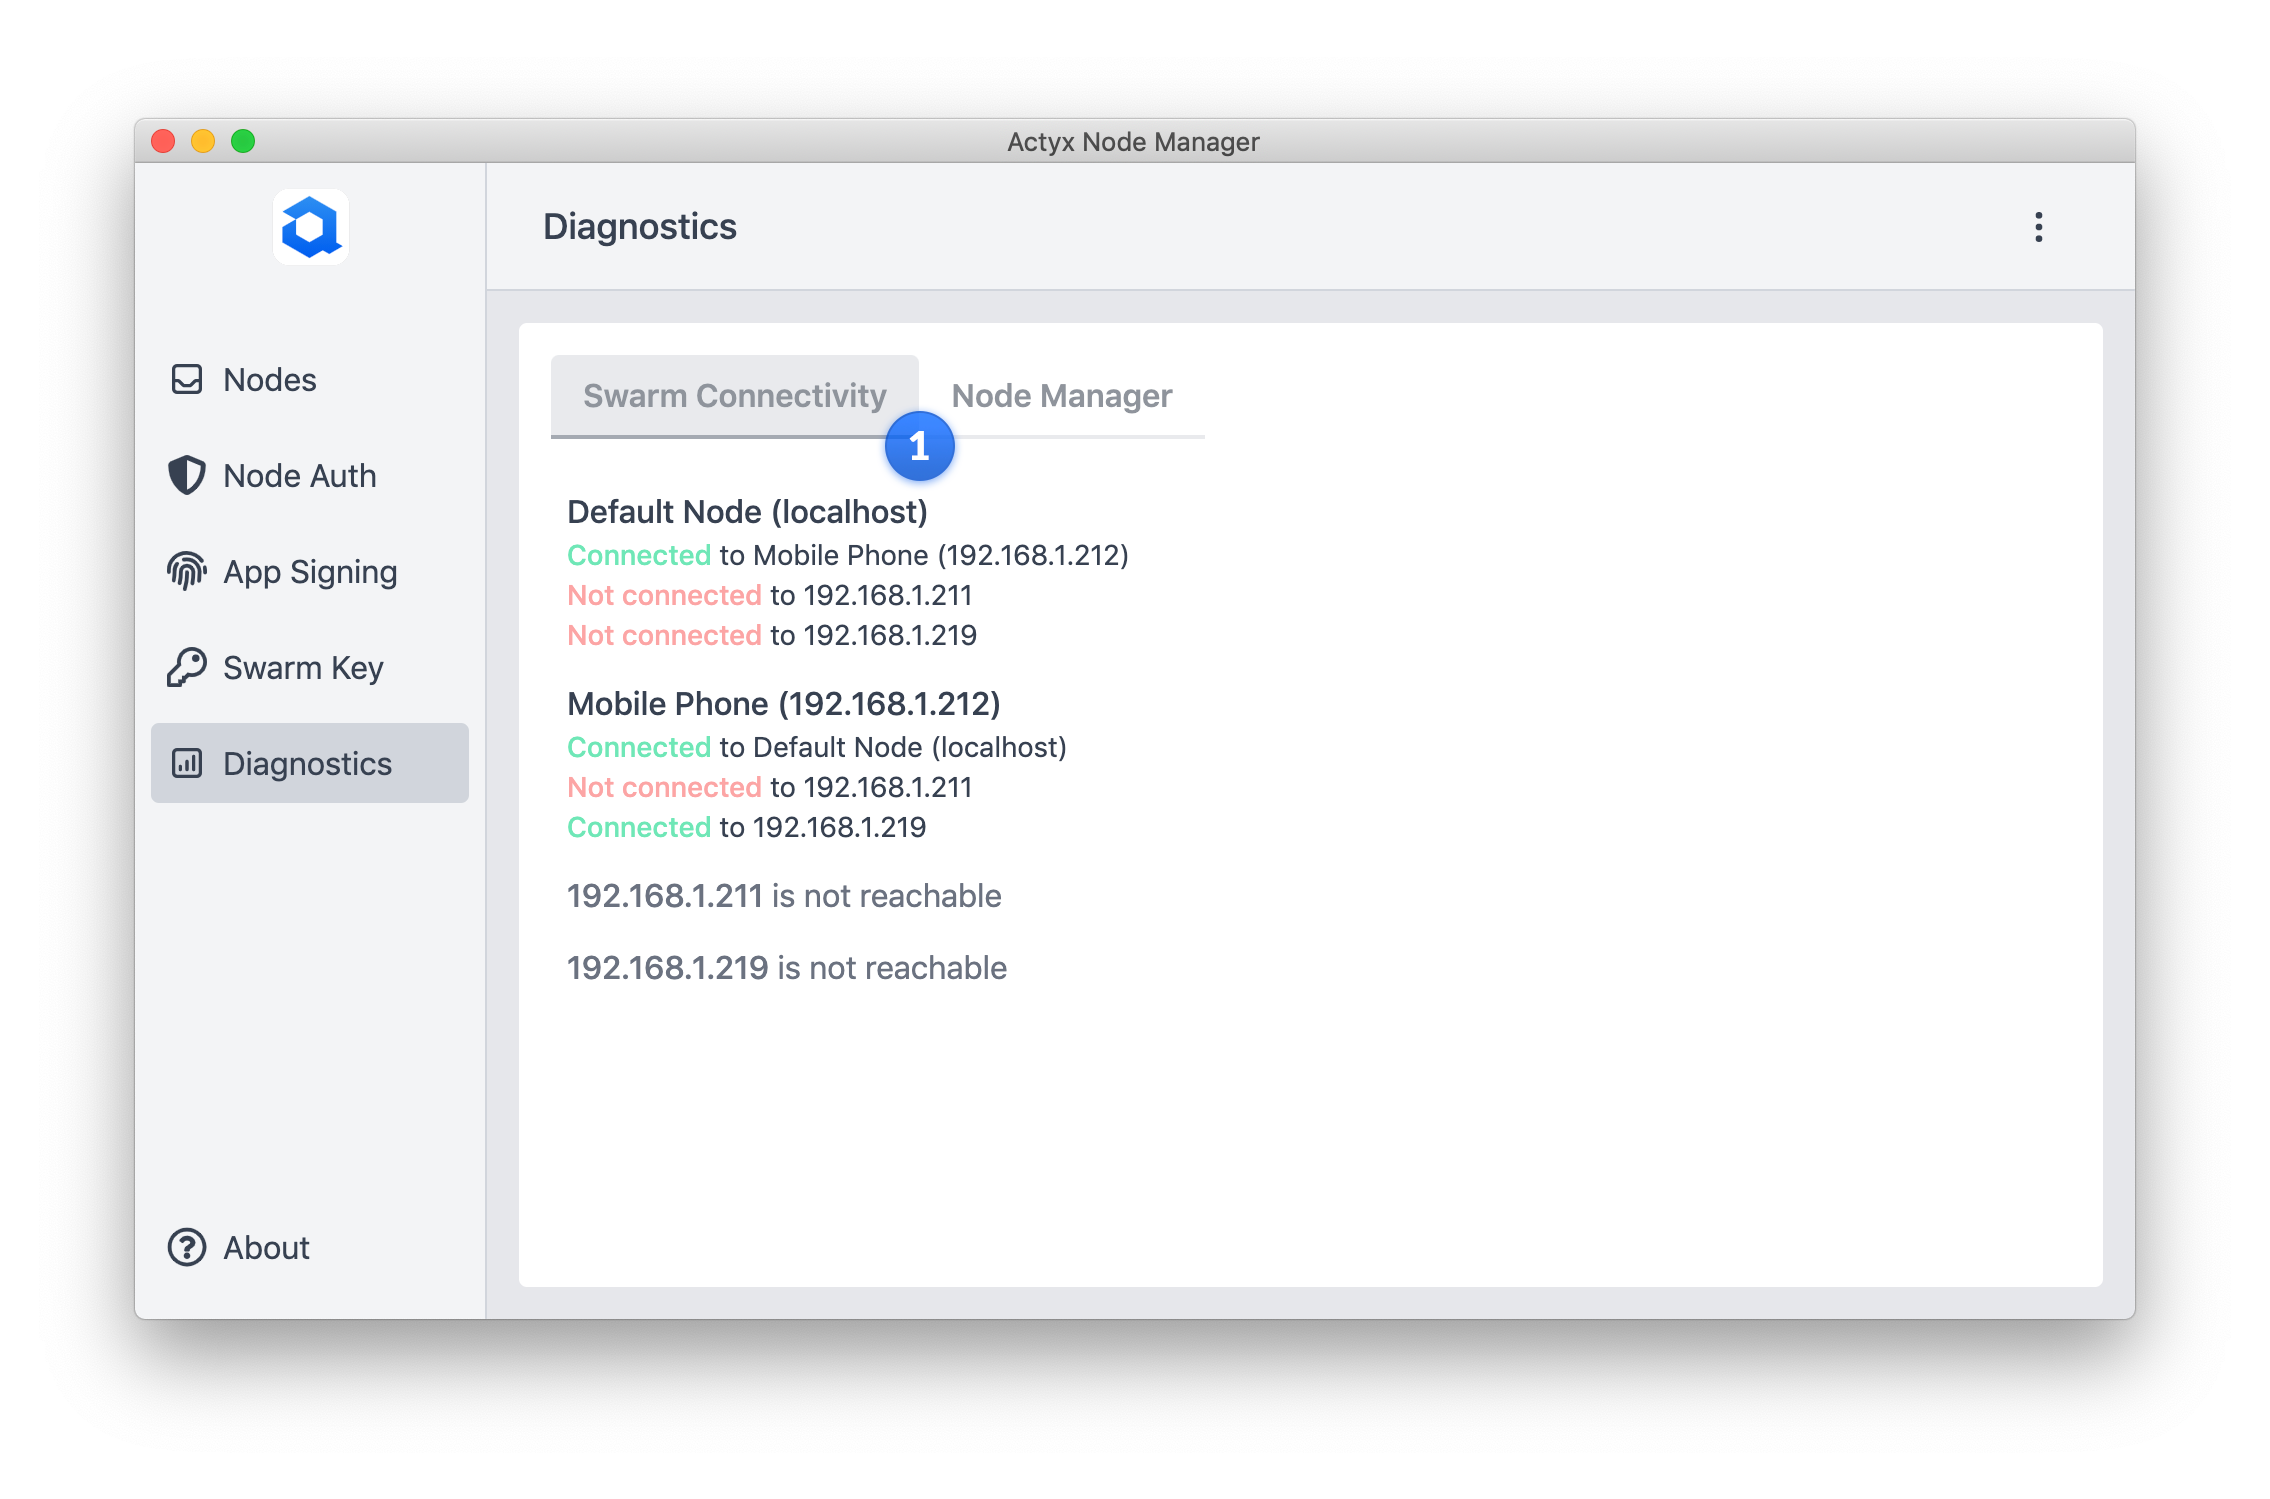The height and width of the screenshot is (1499, 2270).
Task: Navigate to App Signing
Action: pyautogui.click(x=310, y=572)
